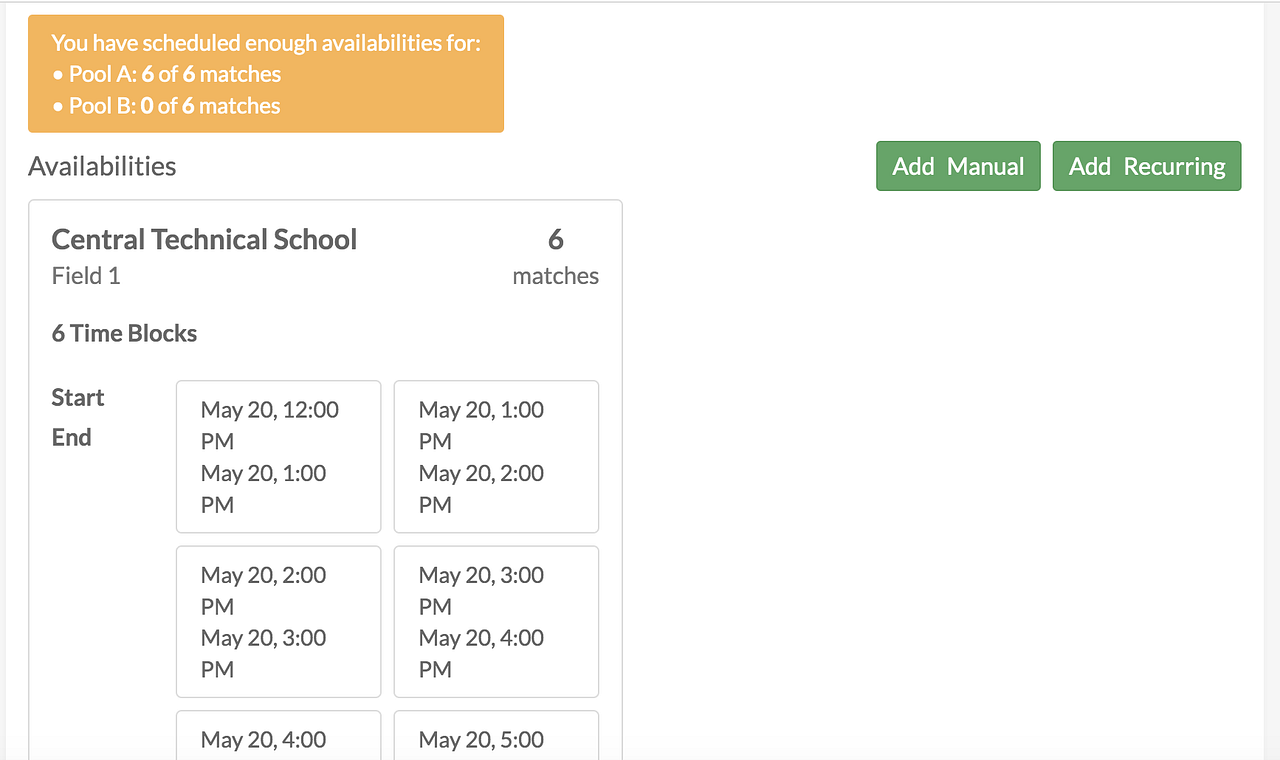
Task: Click the Central Technical School heading
Action: [x=204, y=240]
